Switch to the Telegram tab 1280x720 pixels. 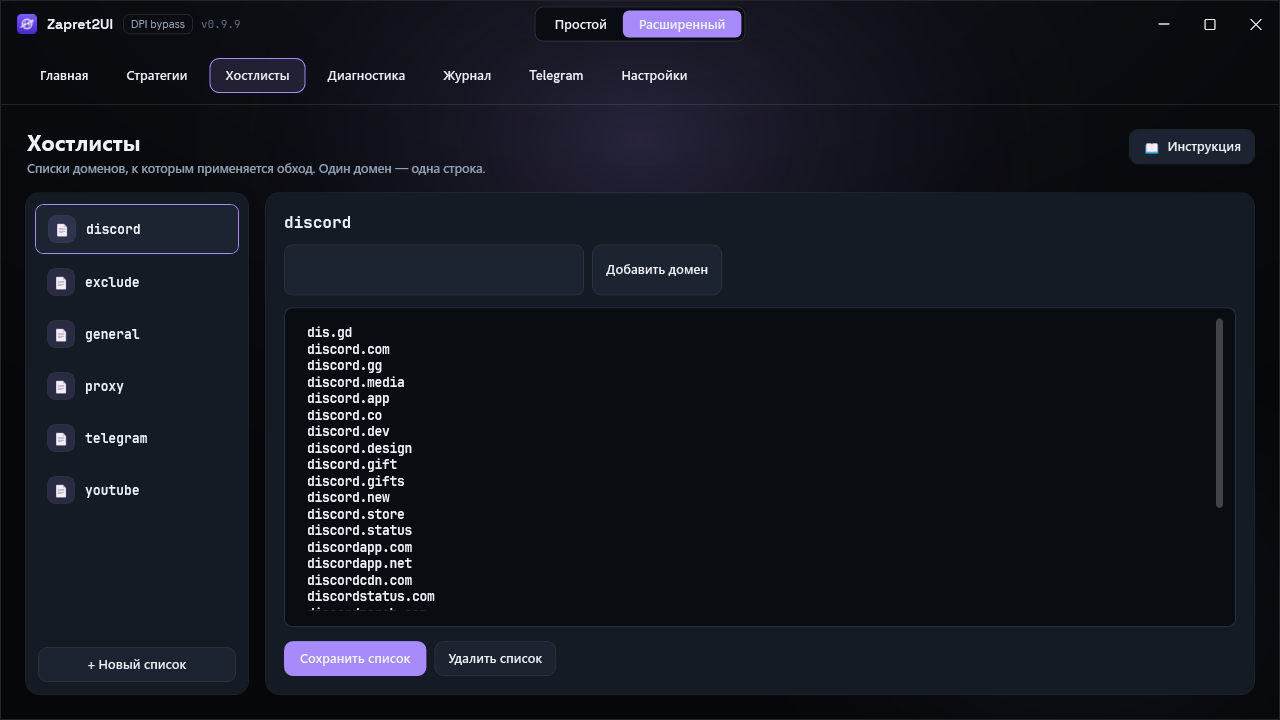556,75
